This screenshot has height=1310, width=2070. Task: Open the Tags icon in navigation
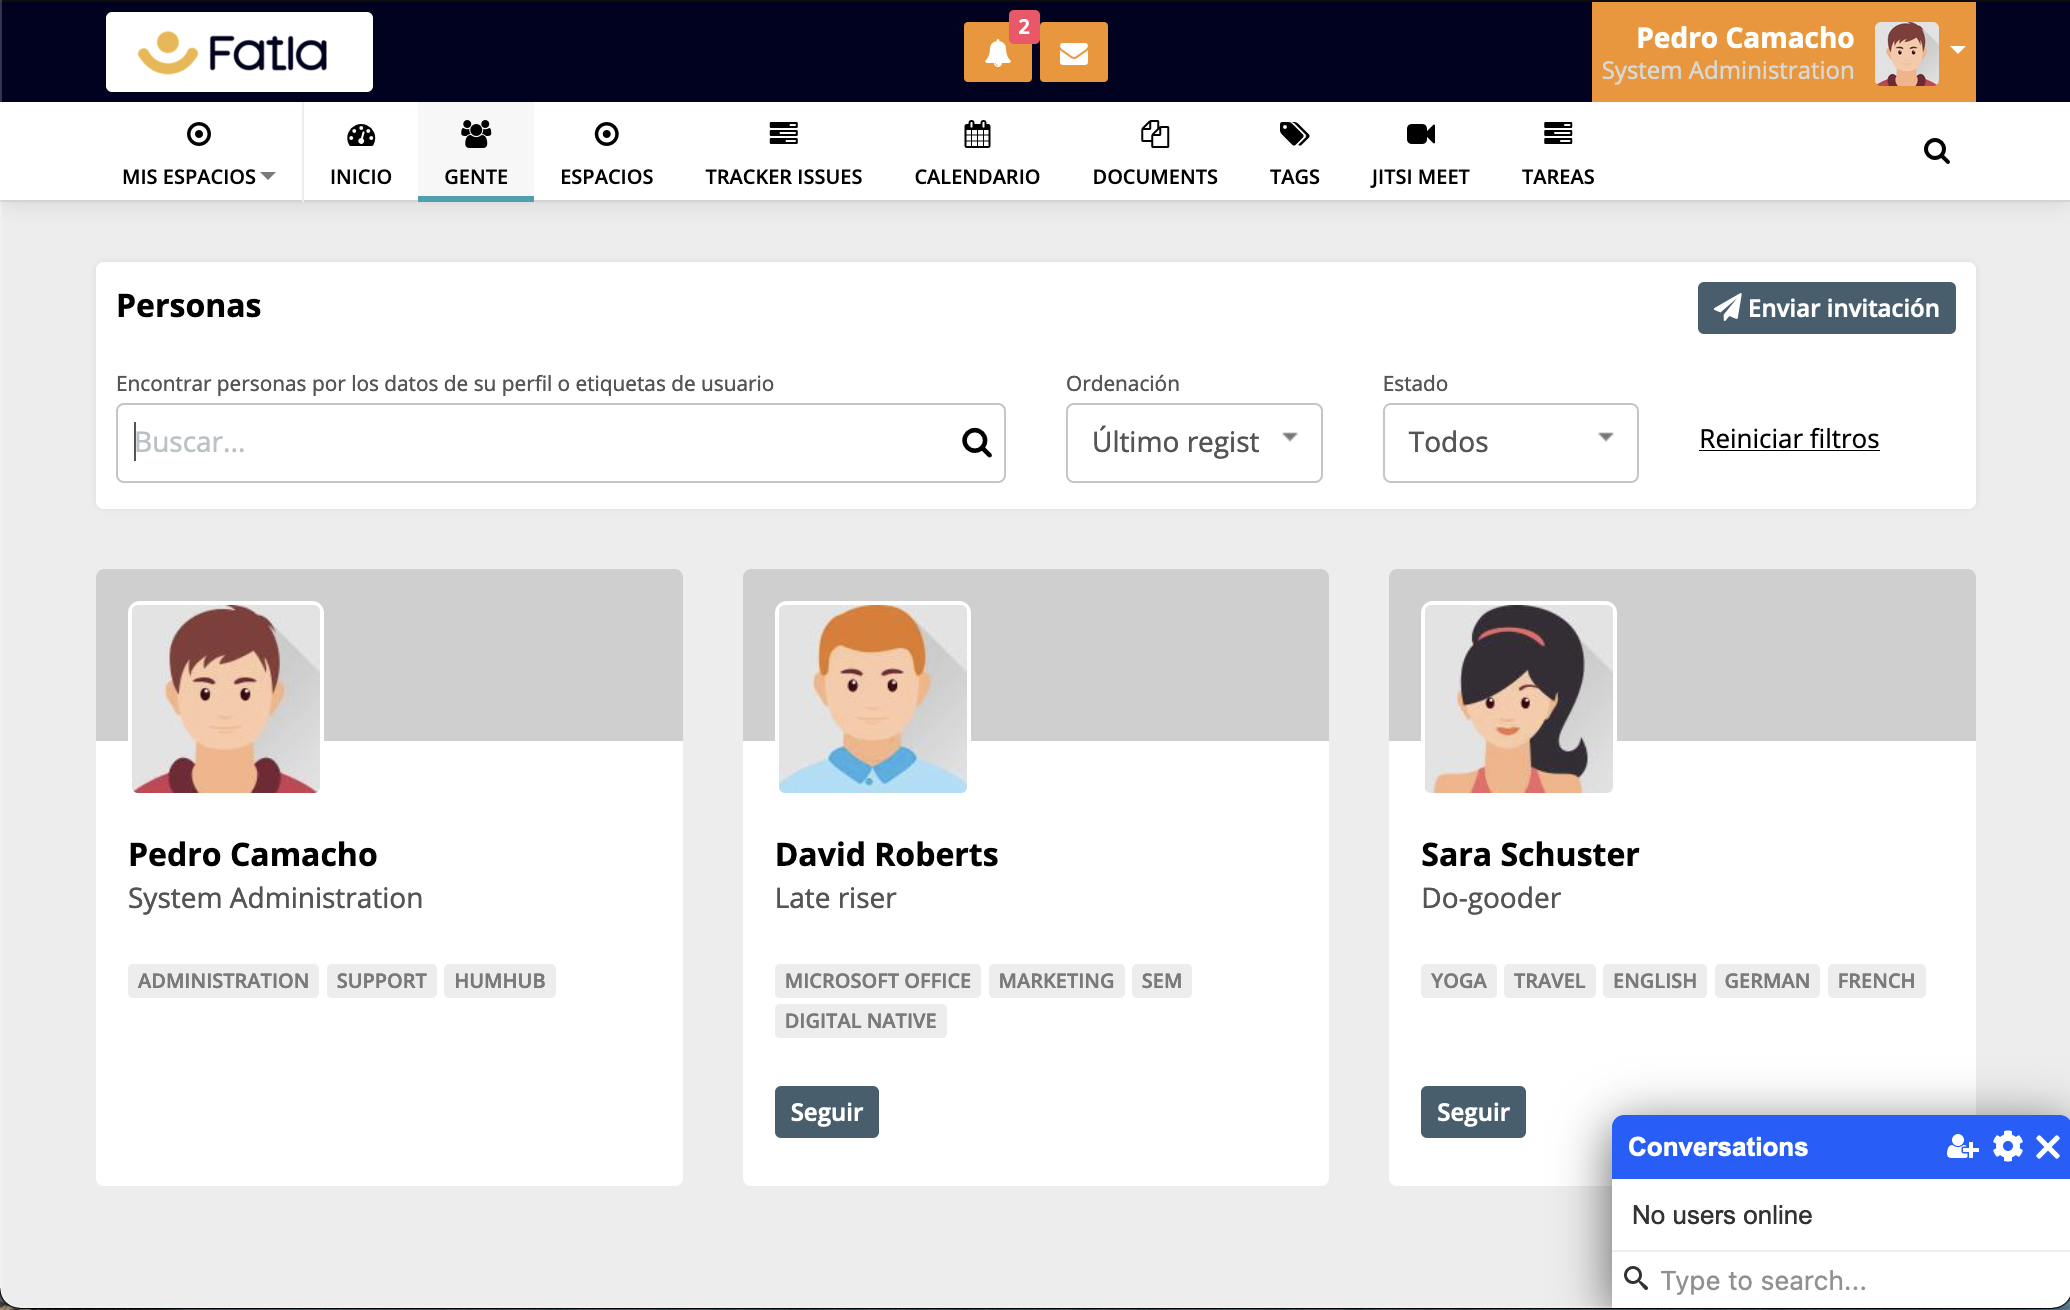[x=1294, y=134]
